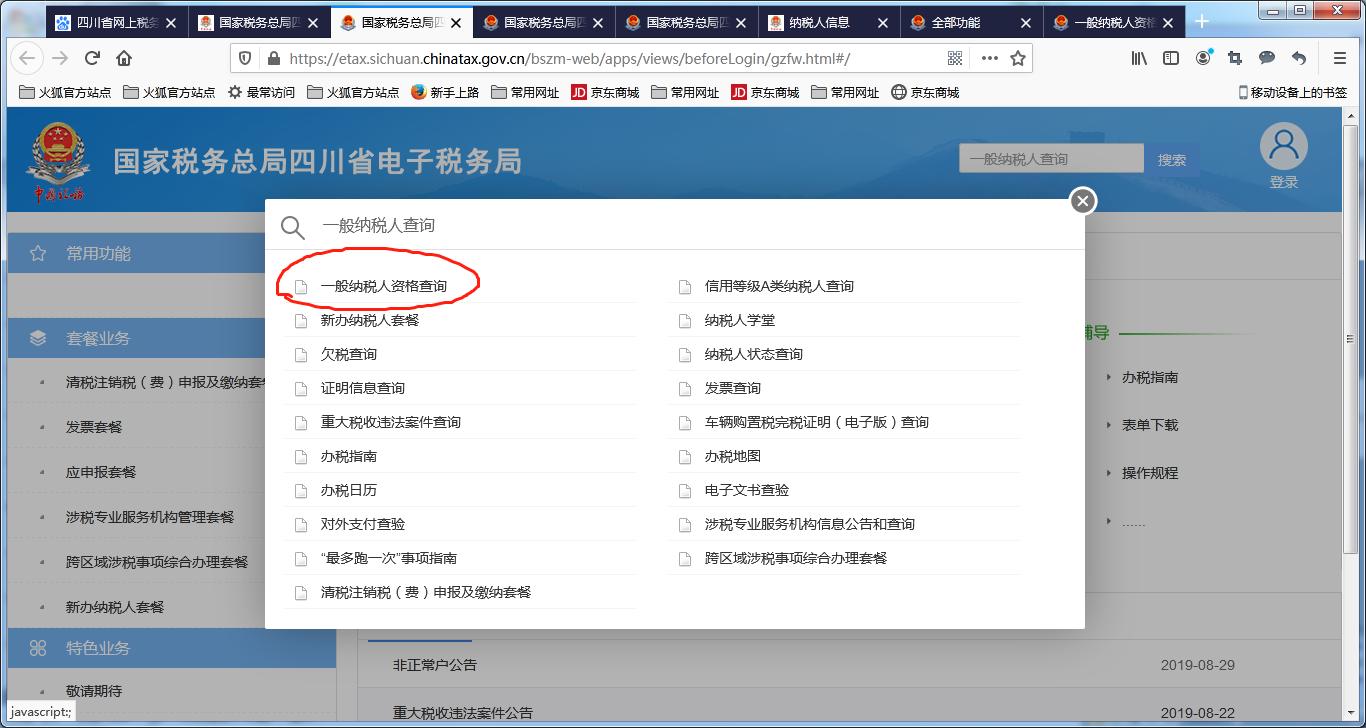Open the page actions ... menu

[988, 57]
